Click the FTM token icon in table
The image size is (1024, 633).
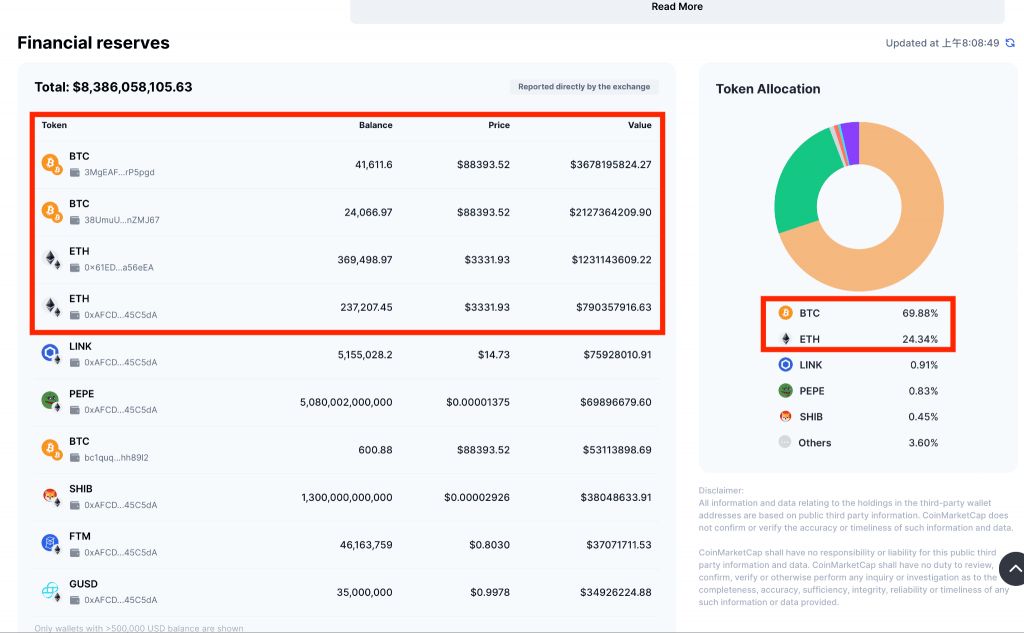(x=51, y=544)
